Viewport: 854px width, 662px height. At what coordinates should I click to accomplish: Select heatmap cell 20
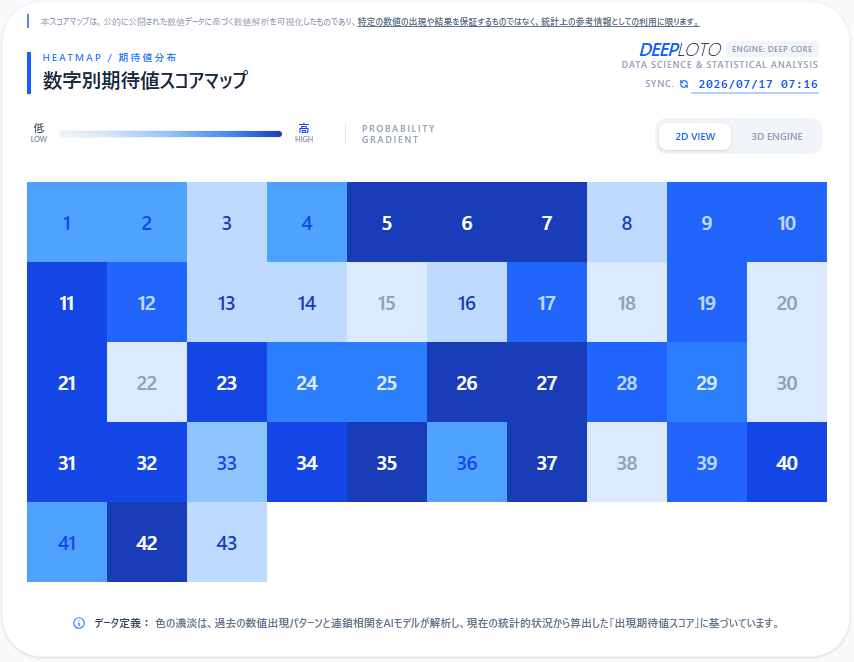point(787,302)
